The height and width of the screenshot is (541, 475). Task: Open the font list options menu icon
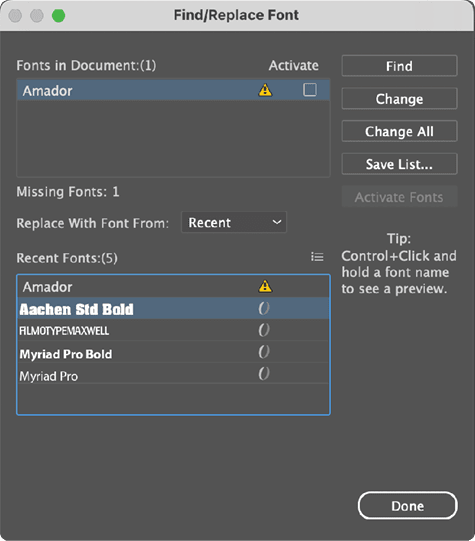(317, 257)
